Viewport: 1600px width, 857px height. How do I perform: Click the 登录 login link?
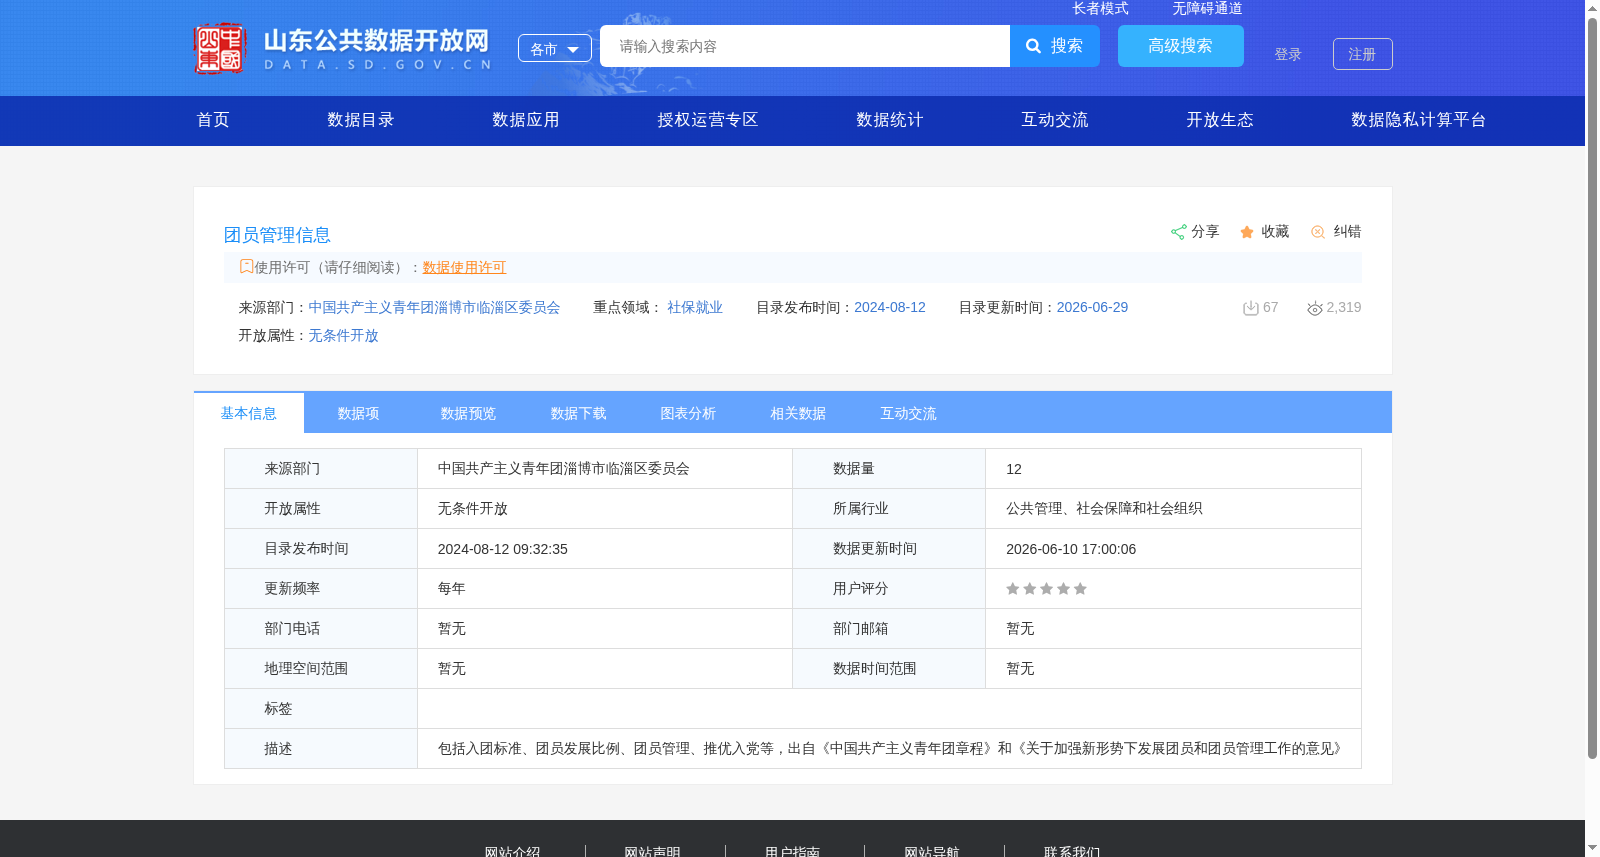1288,54
